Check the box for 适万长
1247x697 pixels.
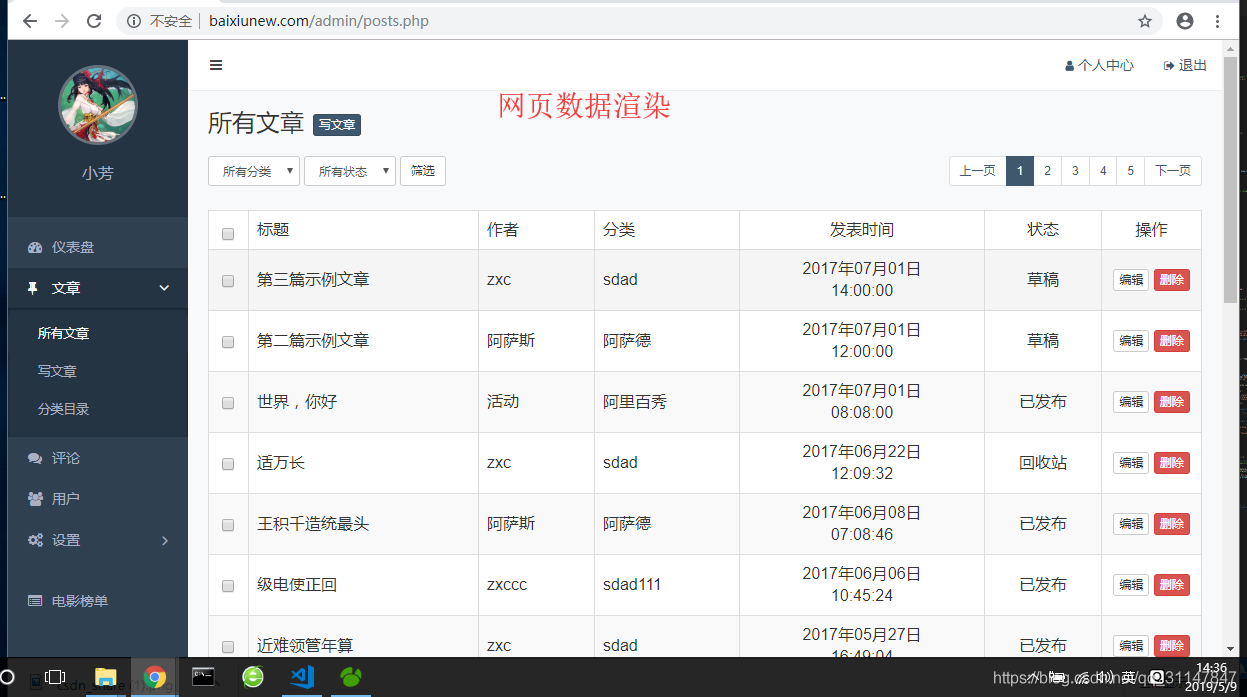click(228, 464)
